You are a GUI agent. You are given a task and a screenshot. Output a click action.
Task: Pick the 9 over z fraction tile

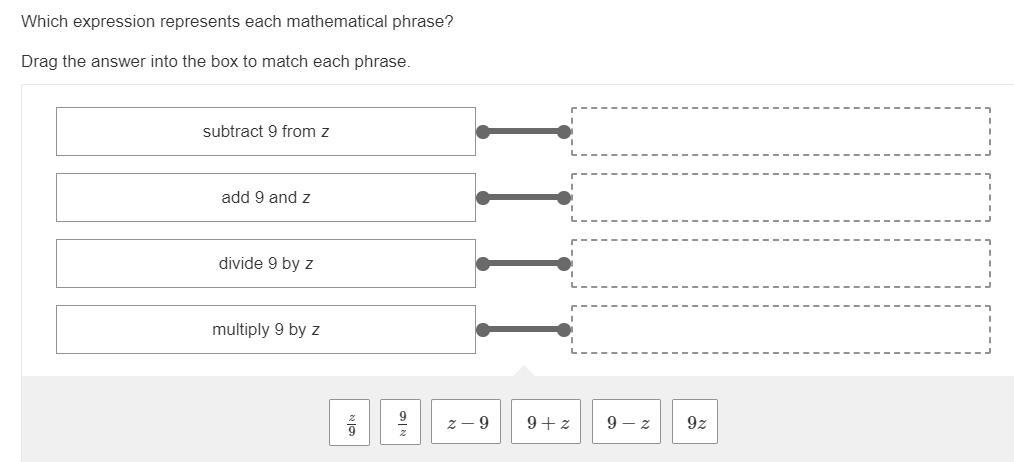tap(401, 422)
